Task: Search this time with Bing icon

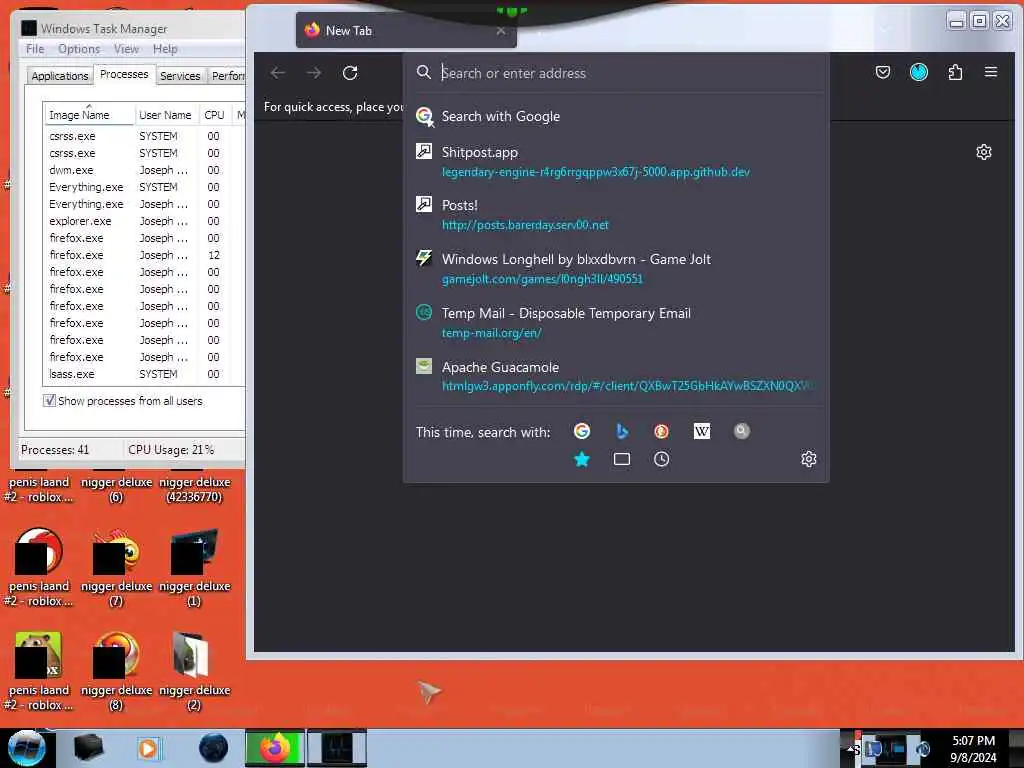Action: [x=622, y=431]
